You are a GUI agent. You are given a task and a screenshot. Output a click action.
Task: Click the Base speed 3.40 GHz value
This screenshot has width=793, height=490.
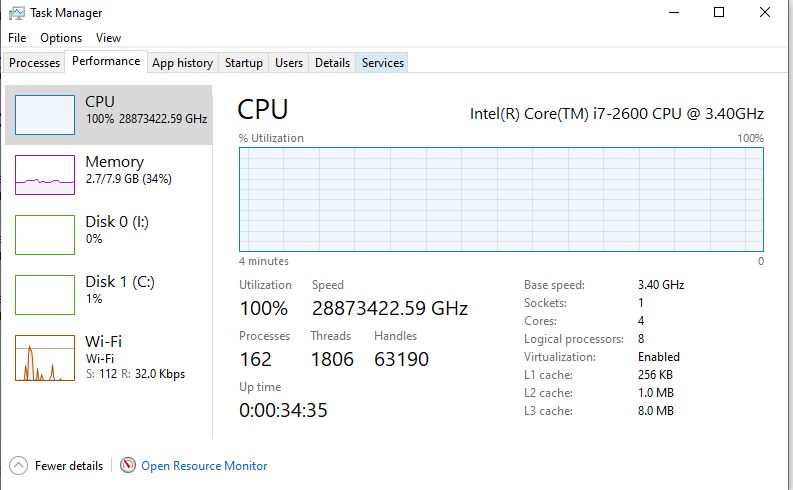coord(661,285)
